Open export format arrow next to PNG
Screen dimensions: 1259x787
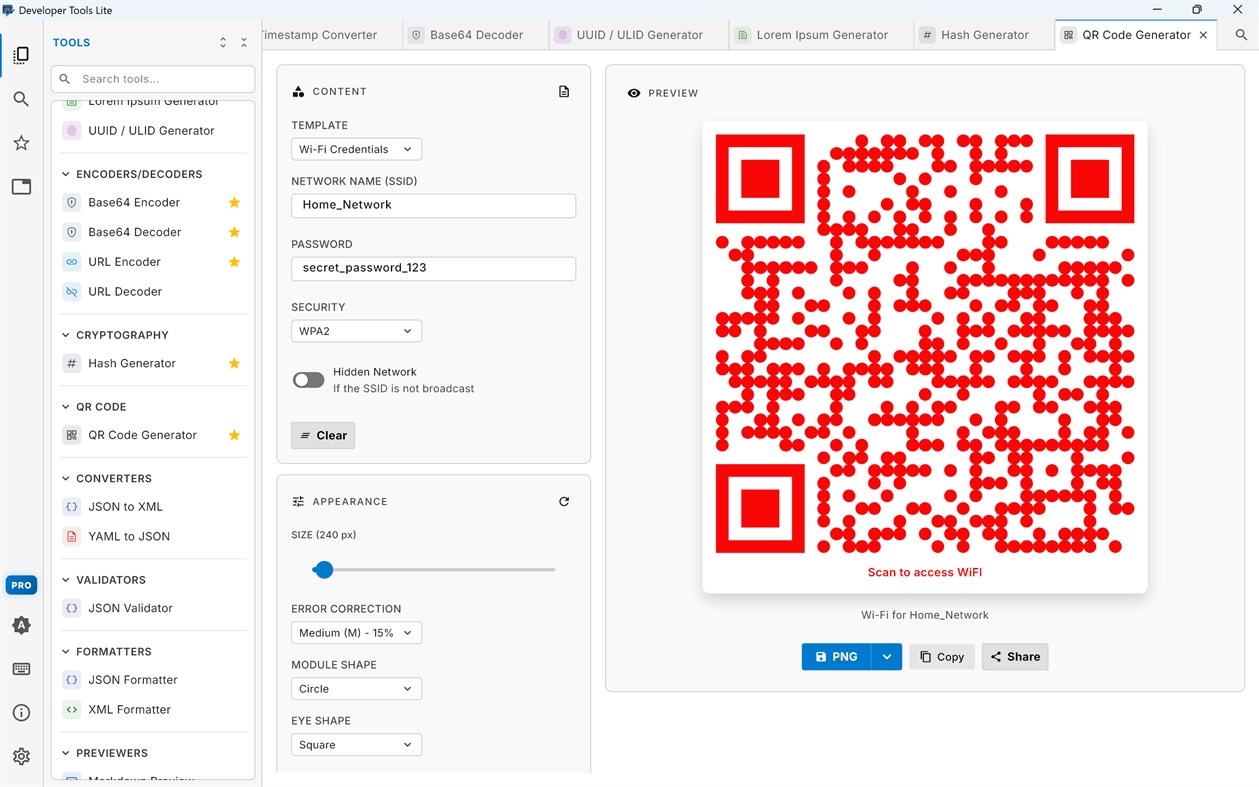point(887,657)
